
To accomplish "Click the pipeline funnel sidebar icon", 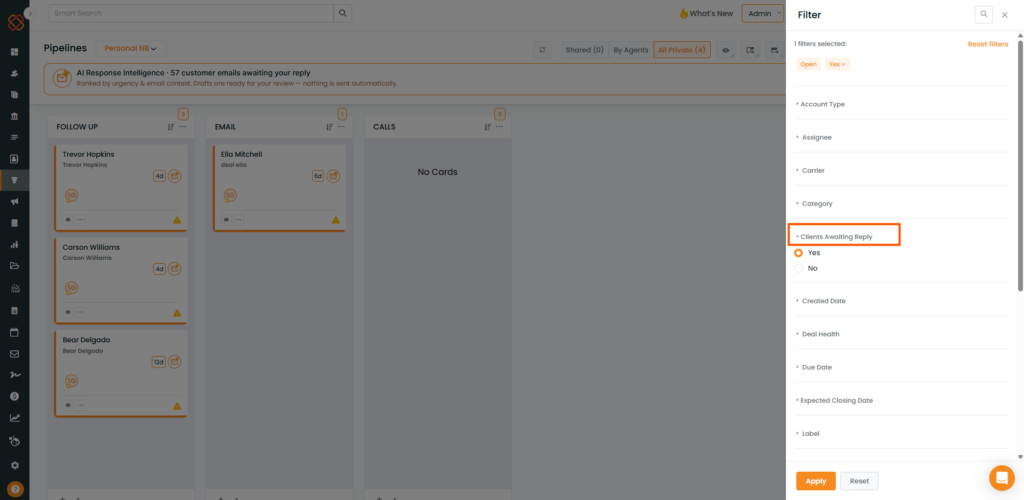I will click(14, 180).
